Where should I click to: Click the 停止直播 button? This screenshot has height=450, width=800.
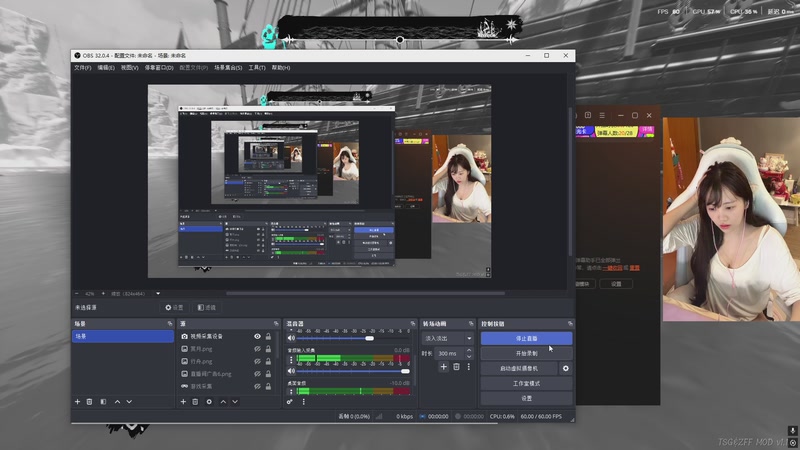(x=527, y=338)
